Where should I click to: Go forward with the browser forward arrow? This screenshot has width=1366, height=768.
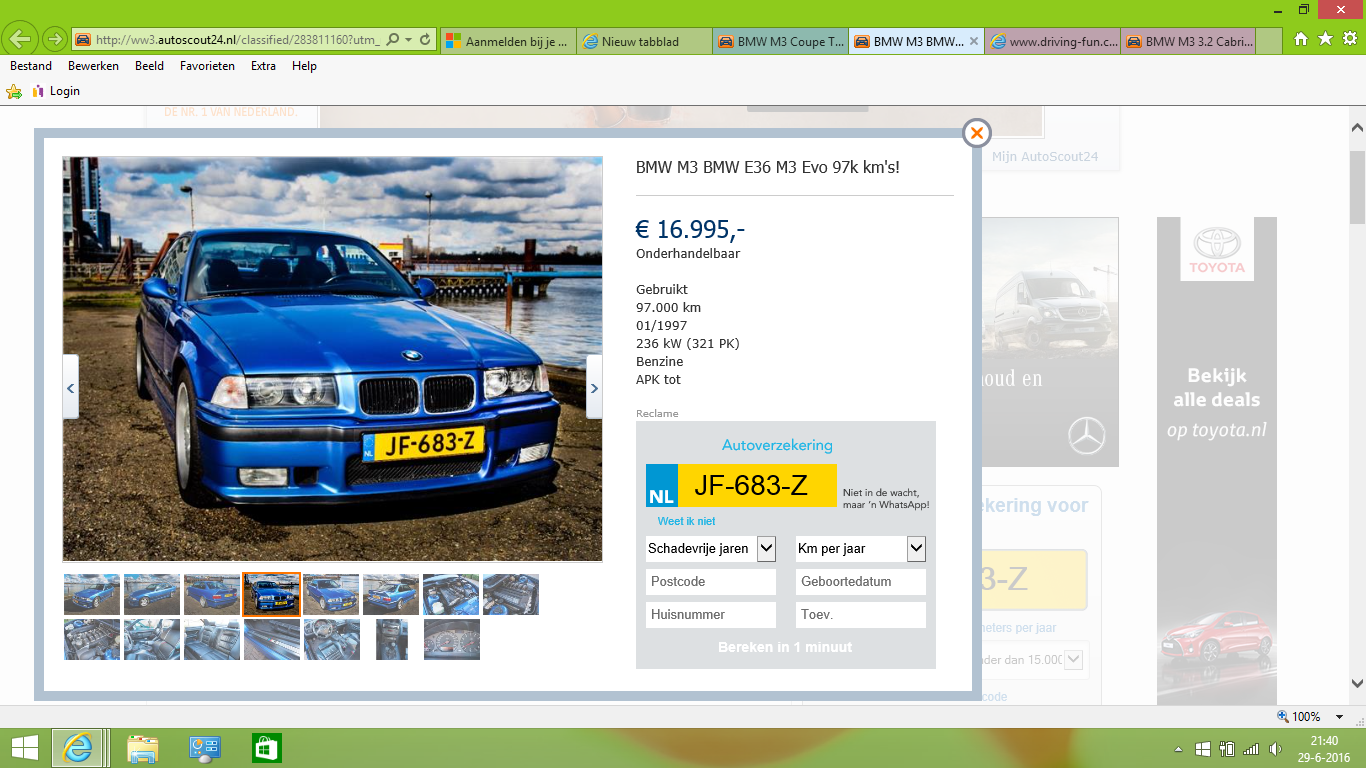pyautogui.click(x=54, y=40)
